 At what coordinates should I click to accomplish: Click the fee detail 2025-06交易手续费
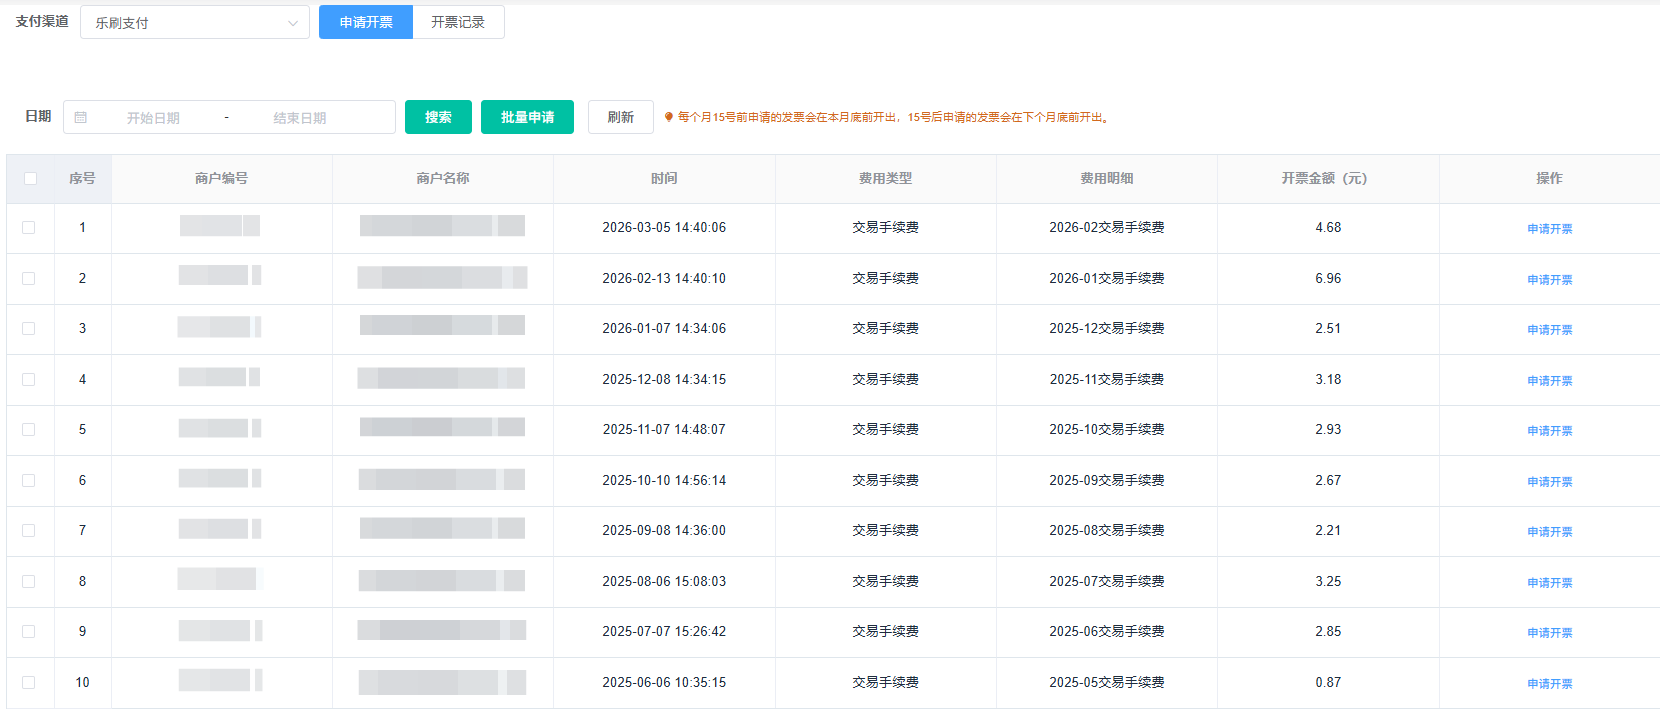(1107, 631)
